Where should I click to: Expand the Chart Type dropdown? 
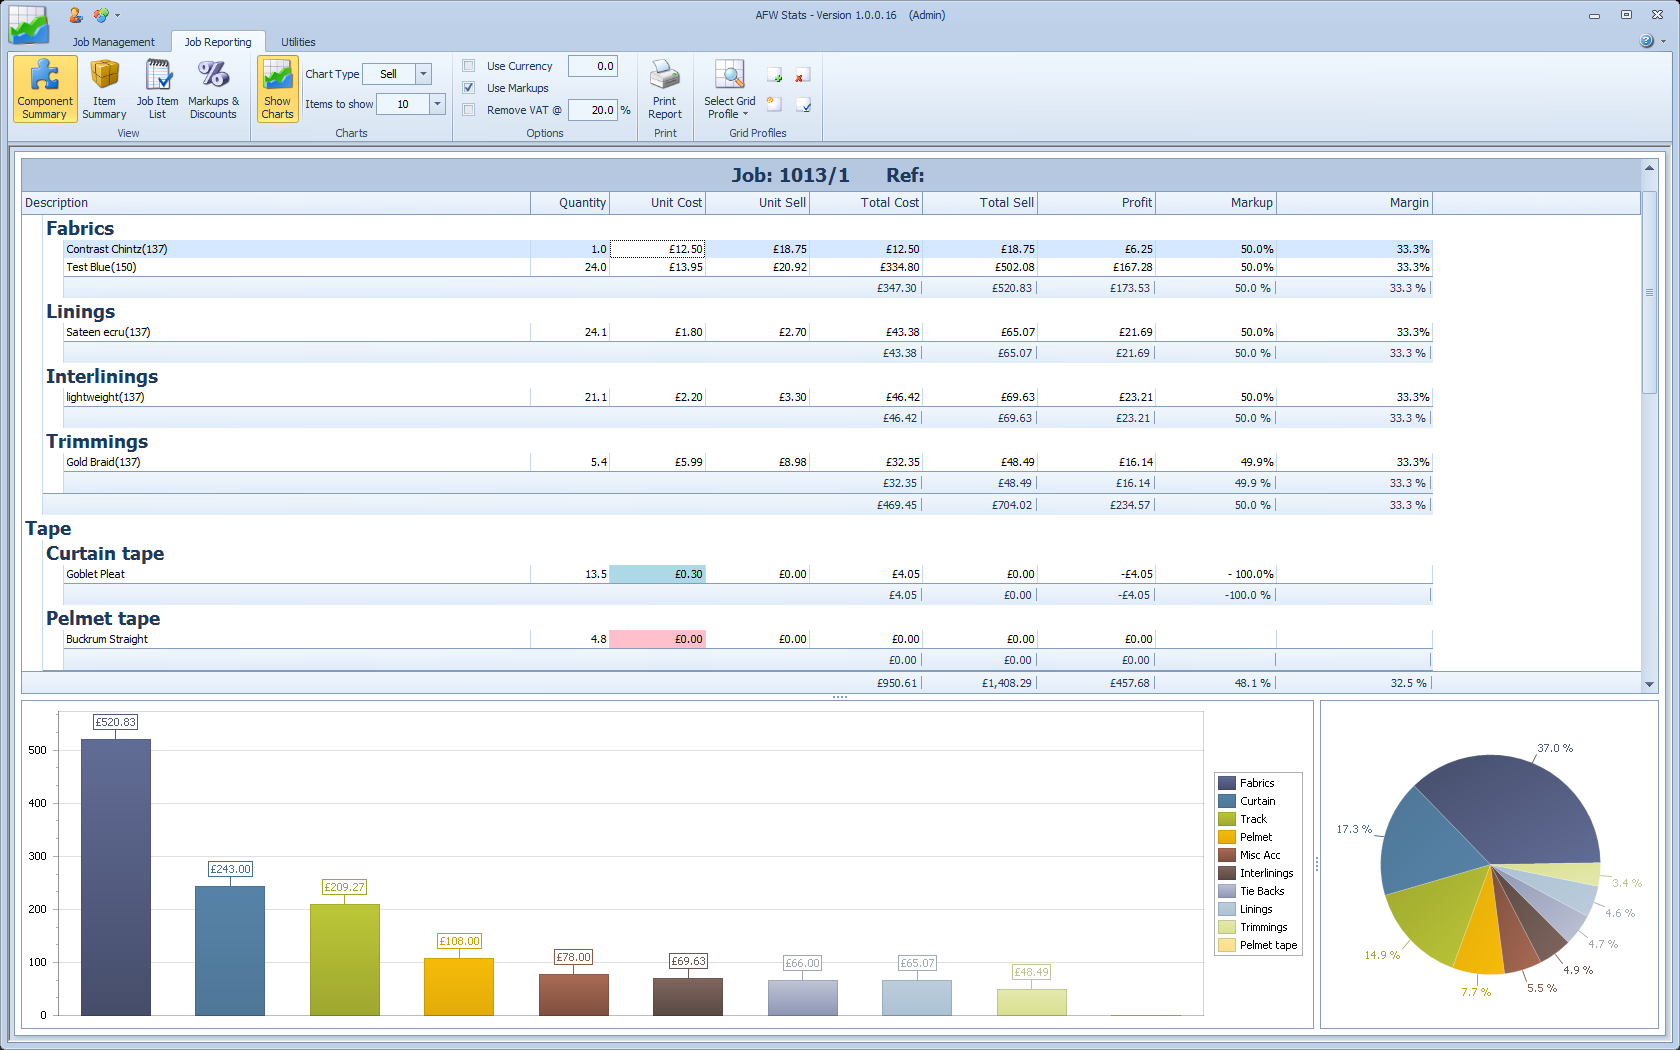click(423, 74)
